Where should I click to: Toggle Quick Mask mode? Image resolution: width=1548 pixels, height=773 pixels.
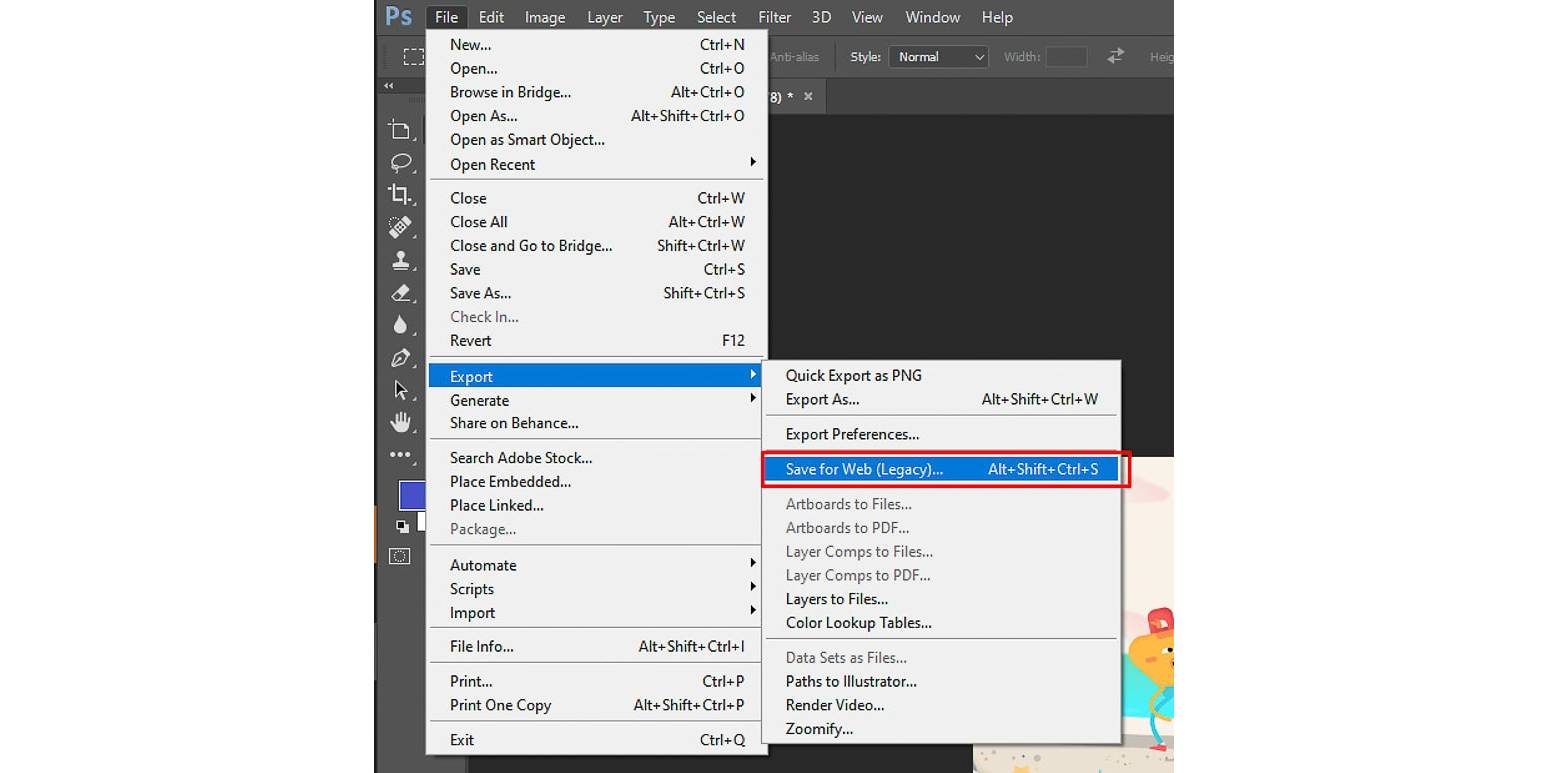pos(399,556)
